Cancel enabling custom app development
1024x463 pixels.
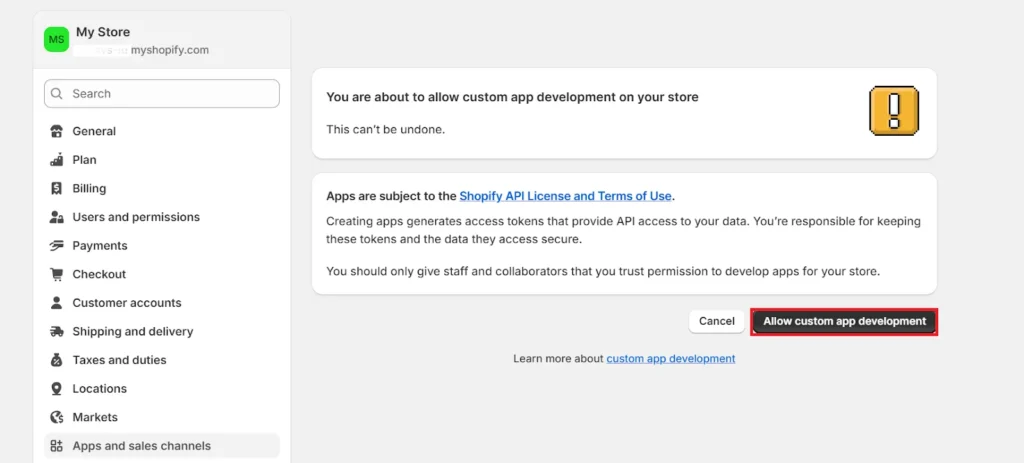pyautogui.click(x=716, y=321)
